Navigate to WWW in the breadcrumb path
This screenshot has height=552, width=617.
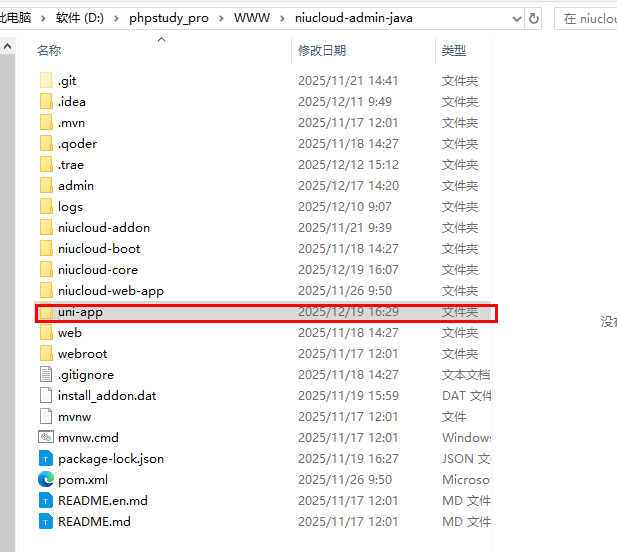point(250,18)
